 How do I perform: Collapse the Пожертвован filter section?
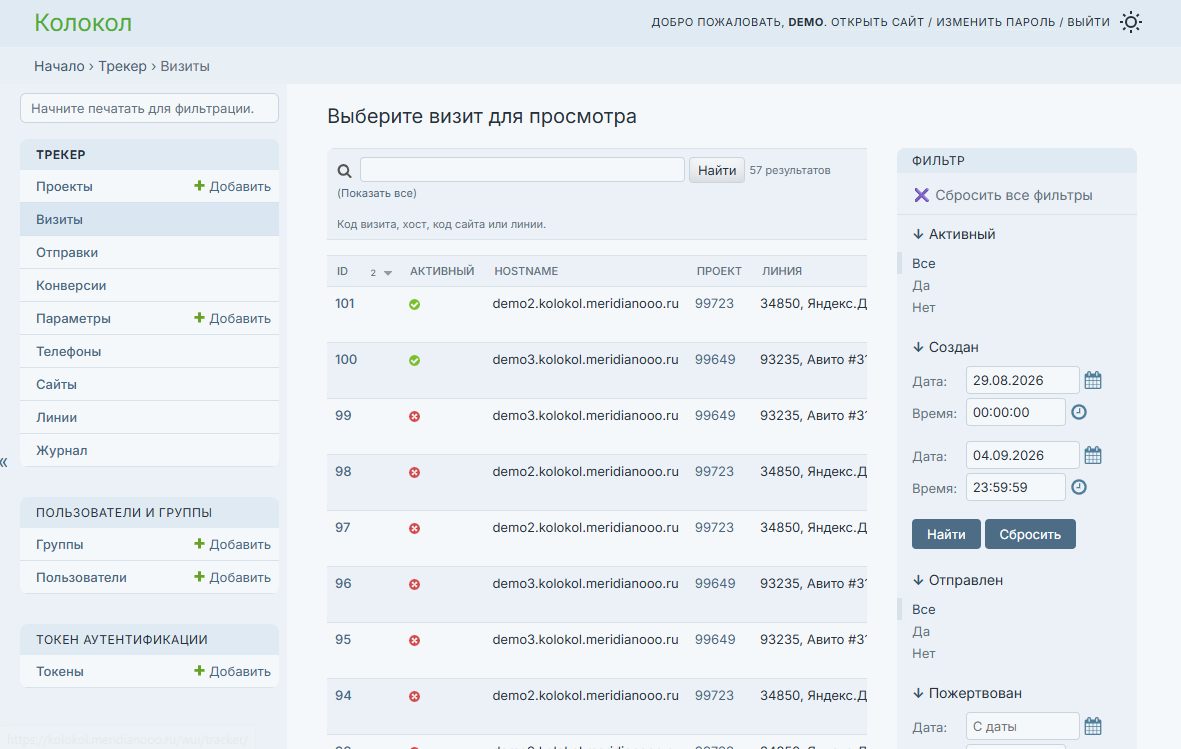coord(967,693)
